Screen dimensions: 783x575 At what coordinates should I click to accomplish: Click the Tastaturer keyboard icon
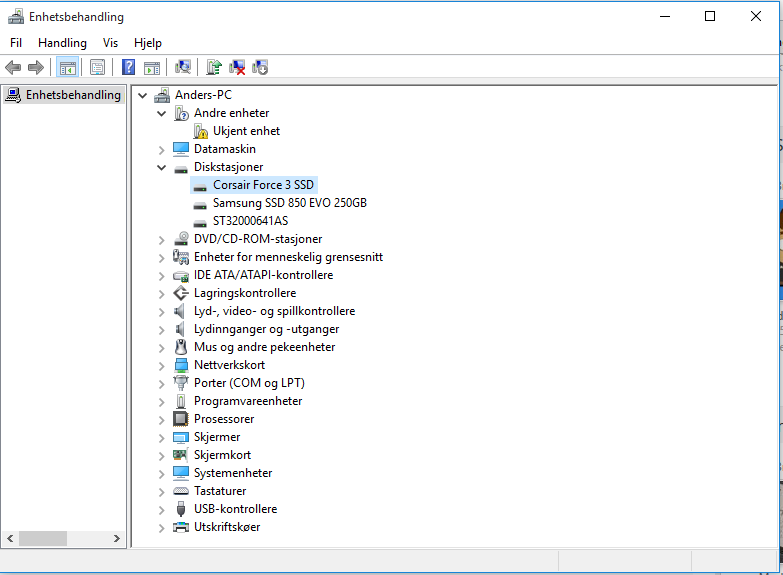181,491
